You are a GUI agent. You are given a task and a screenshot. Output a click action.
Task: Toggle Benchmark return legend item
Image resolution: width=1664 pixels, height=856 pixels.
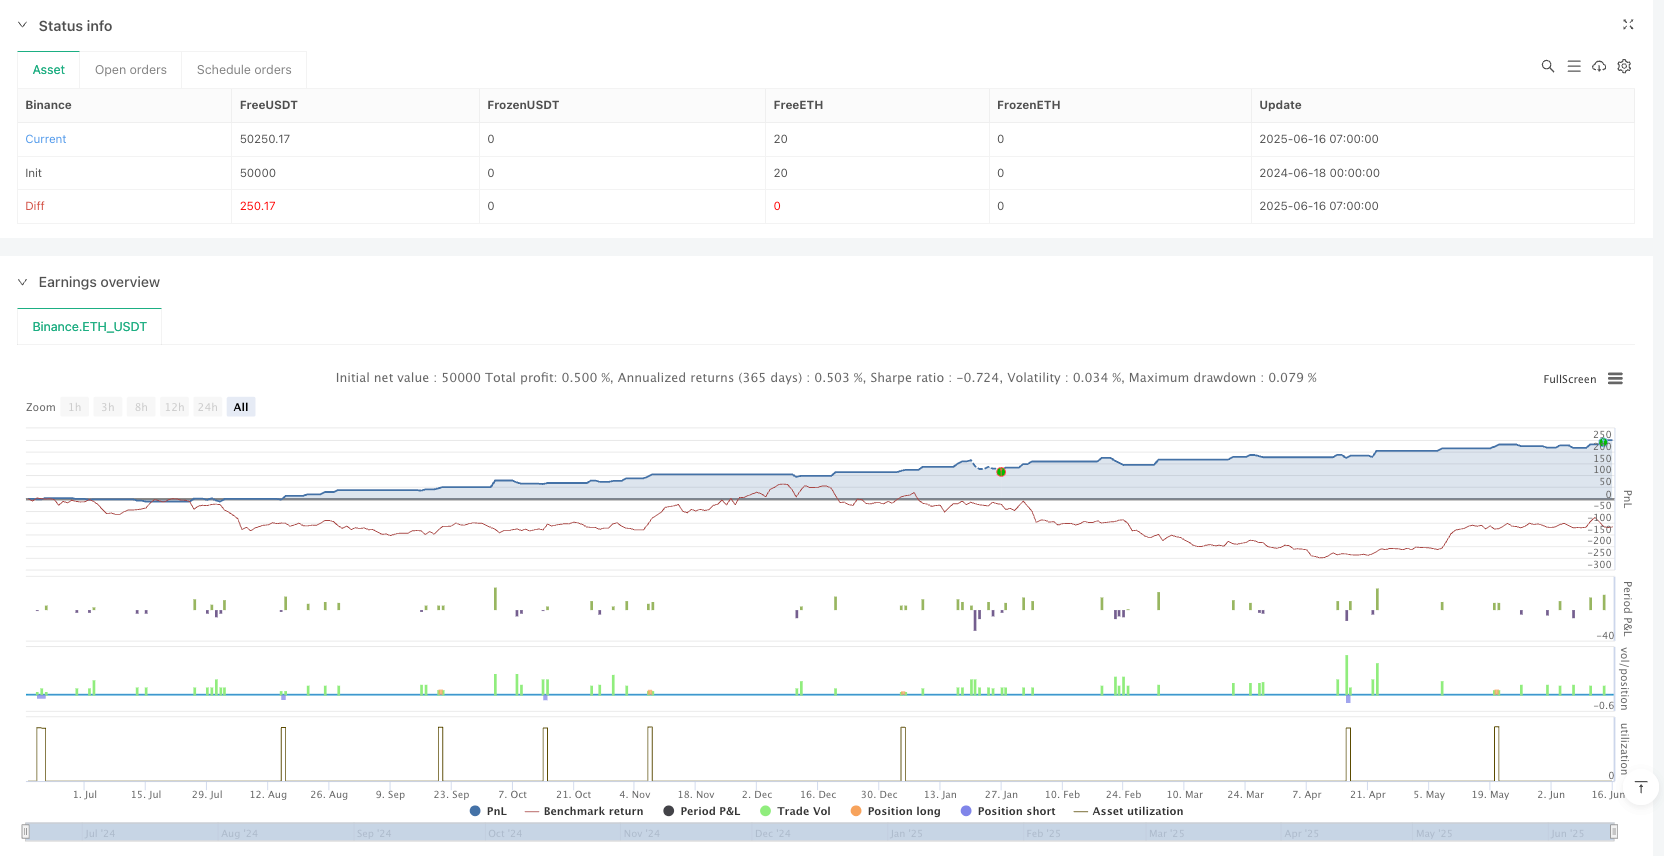point(584,811)
